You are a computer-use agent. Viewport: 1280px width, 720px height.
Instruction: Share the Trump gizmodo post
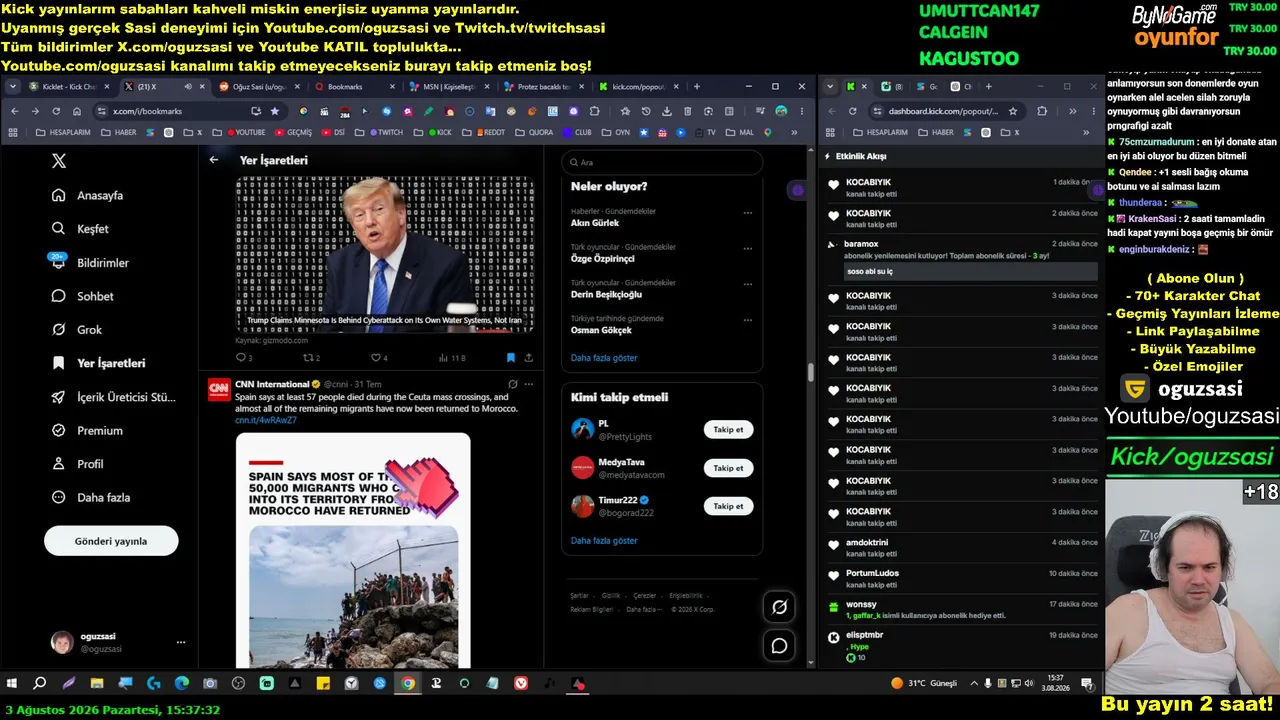tap(528, 357)
